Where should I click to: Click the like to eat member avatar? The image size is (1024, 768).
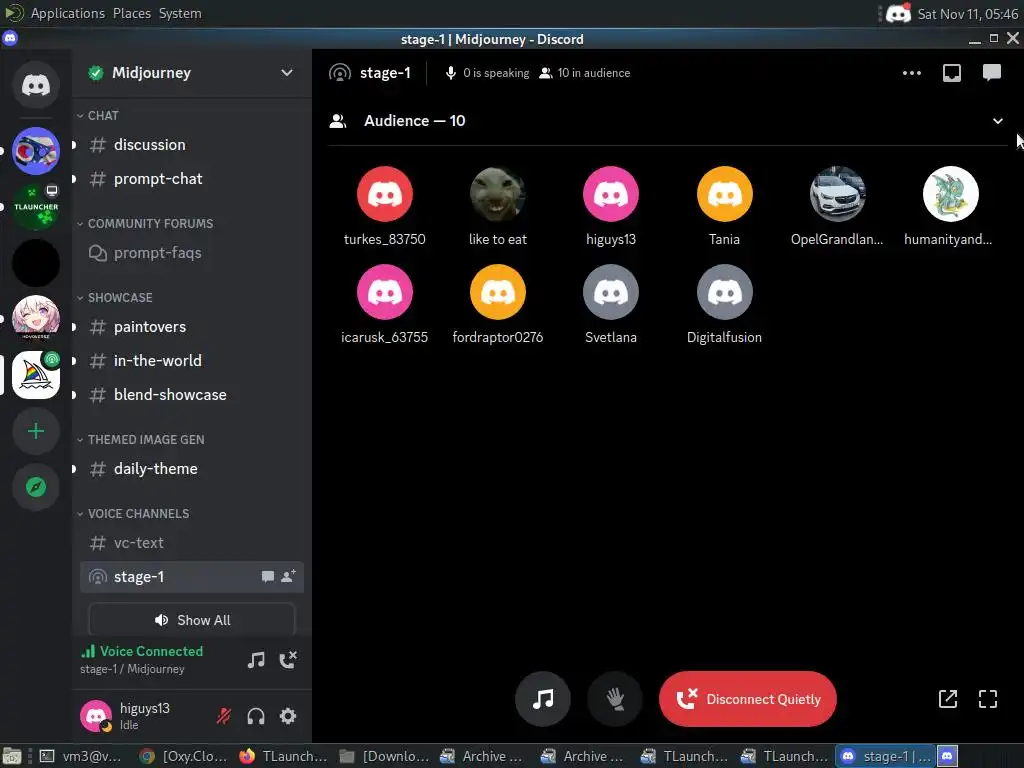coord(498,194)
